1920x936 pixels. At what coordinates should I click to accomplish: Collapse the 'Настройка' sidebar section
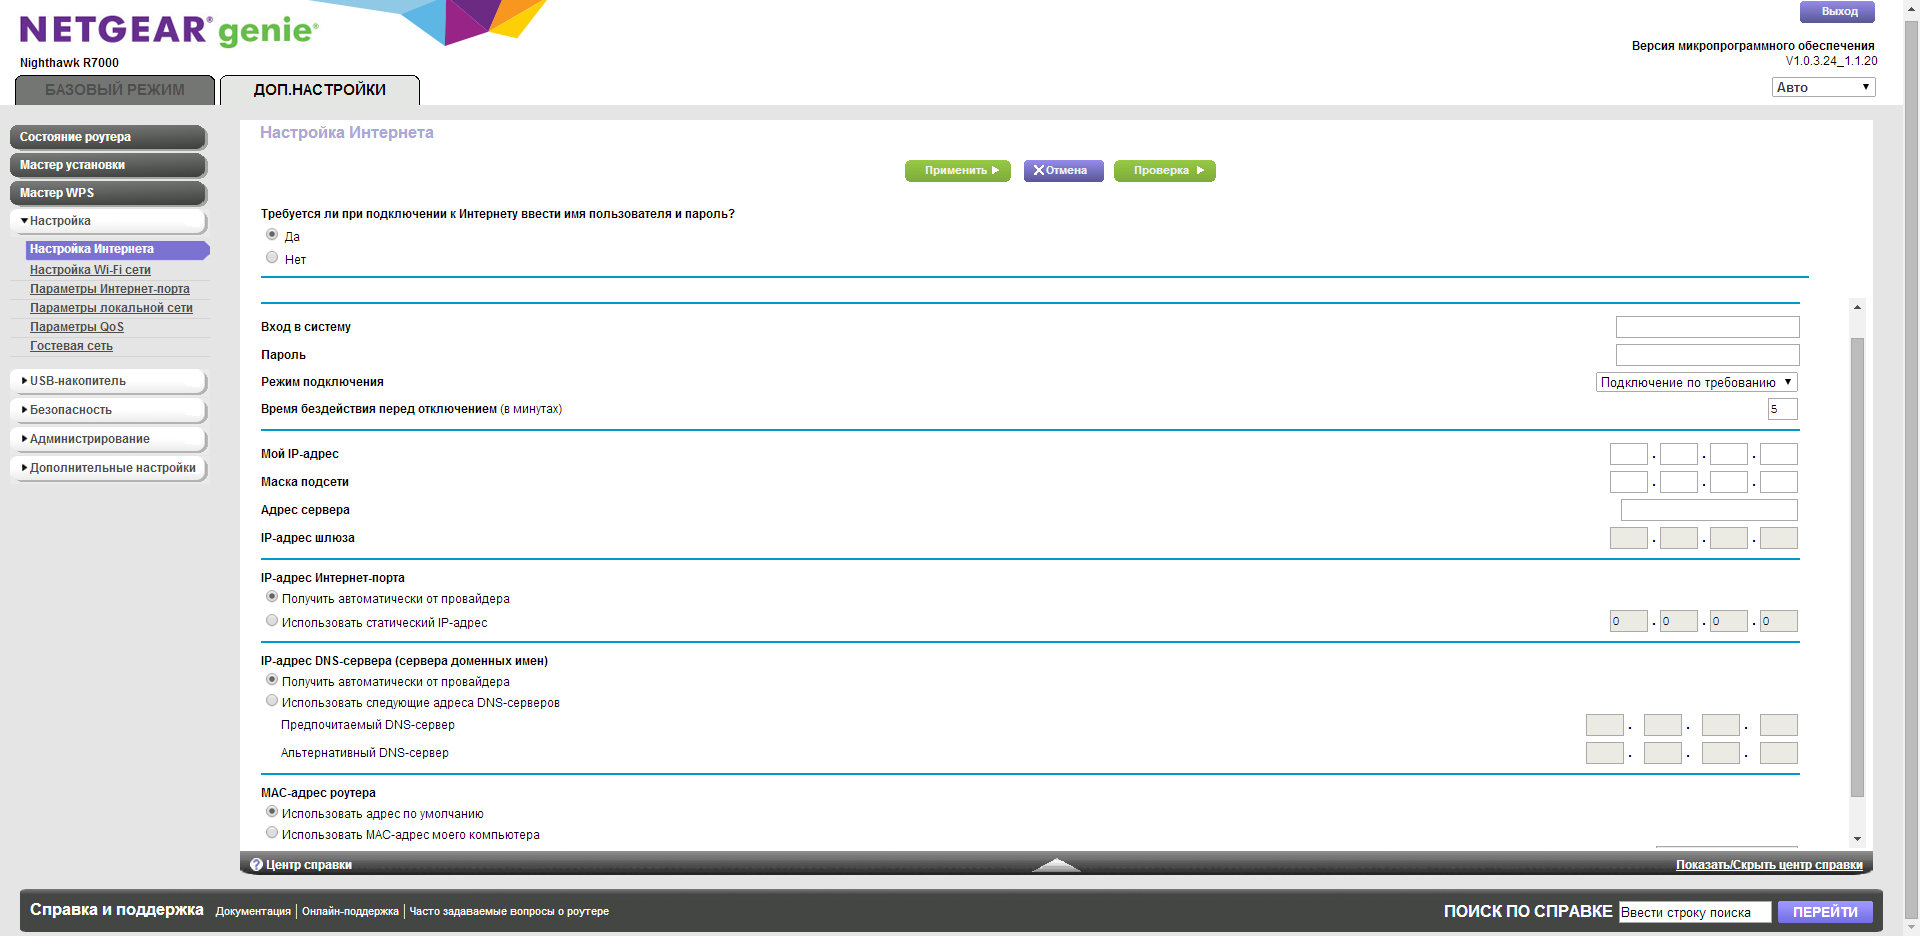coord(108,221)
